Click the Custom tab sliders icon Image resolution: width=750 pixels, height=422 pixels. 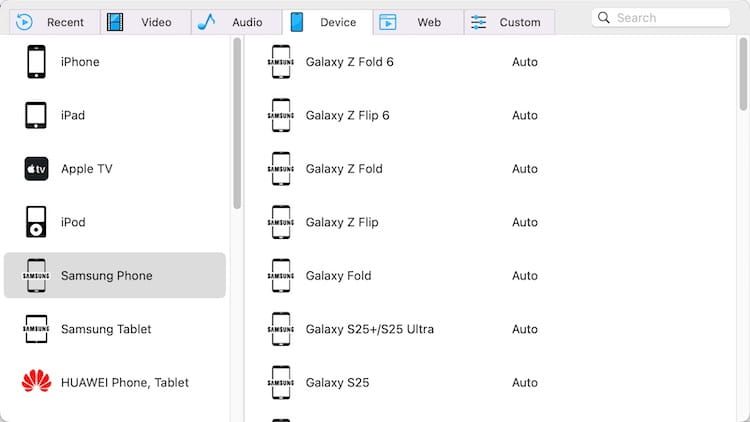tap(478, 22)
